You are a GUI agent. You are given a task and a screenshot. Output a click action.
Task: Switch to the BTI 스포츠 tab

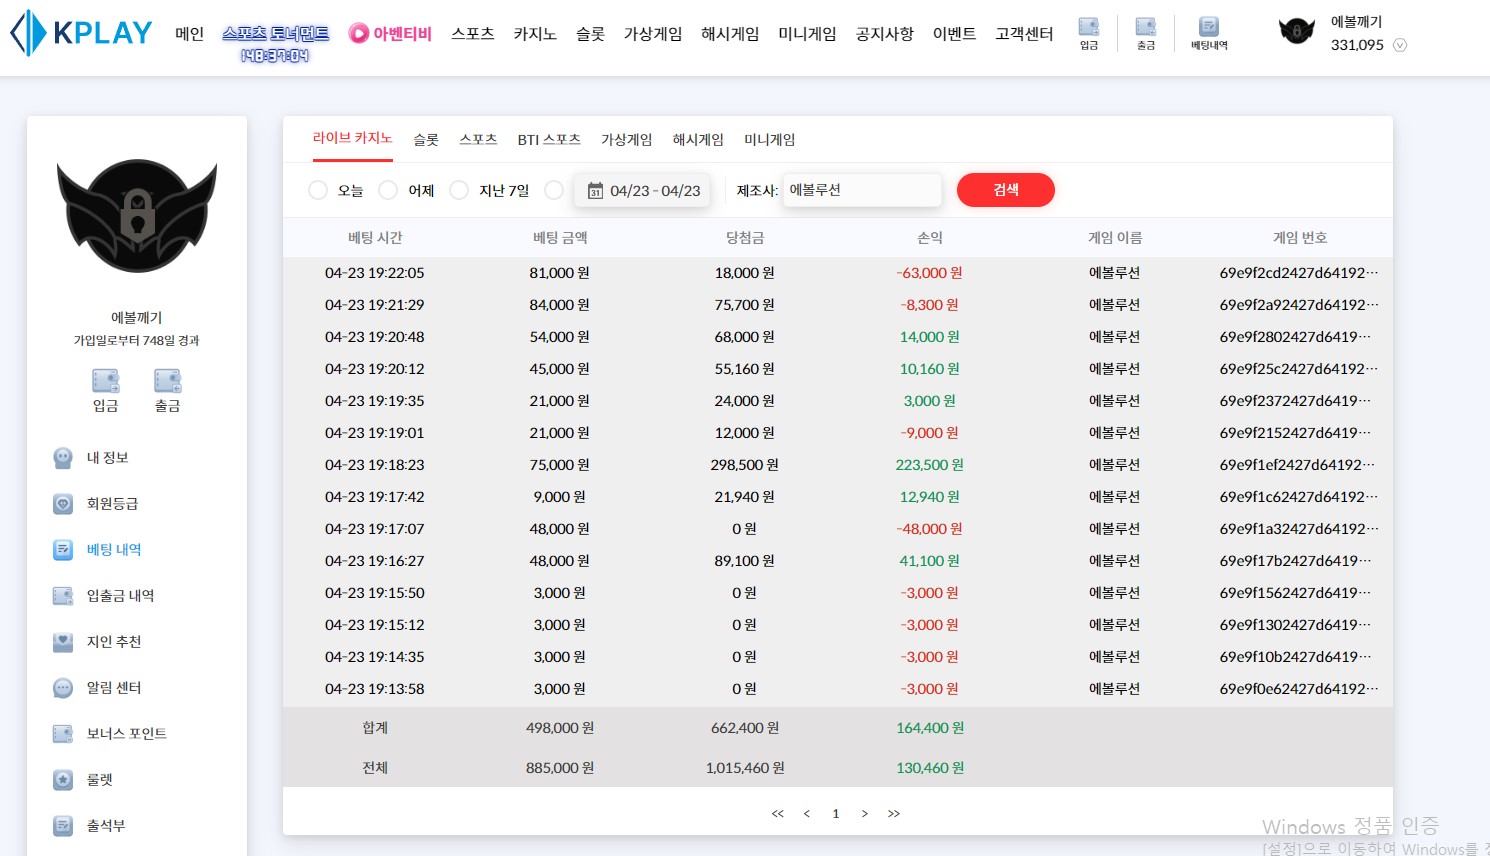(549, 140)
